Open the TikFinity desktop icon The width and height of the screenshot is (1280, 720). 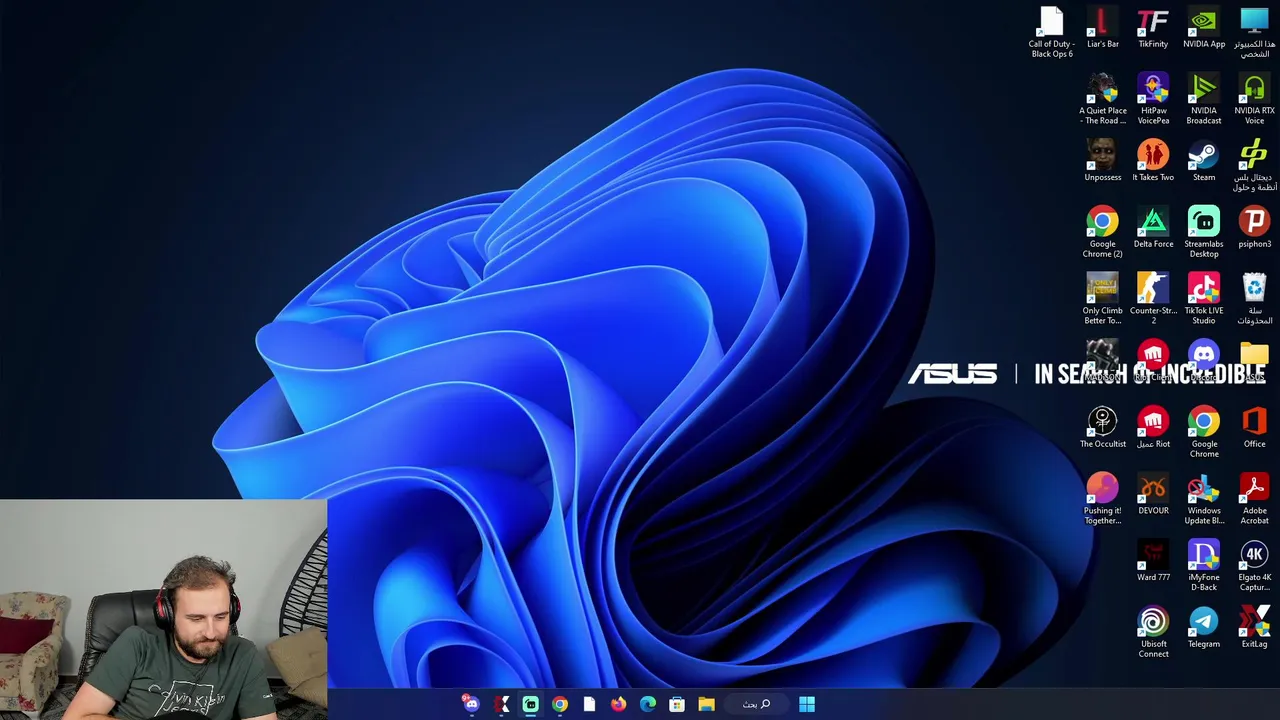[1153, 29]
